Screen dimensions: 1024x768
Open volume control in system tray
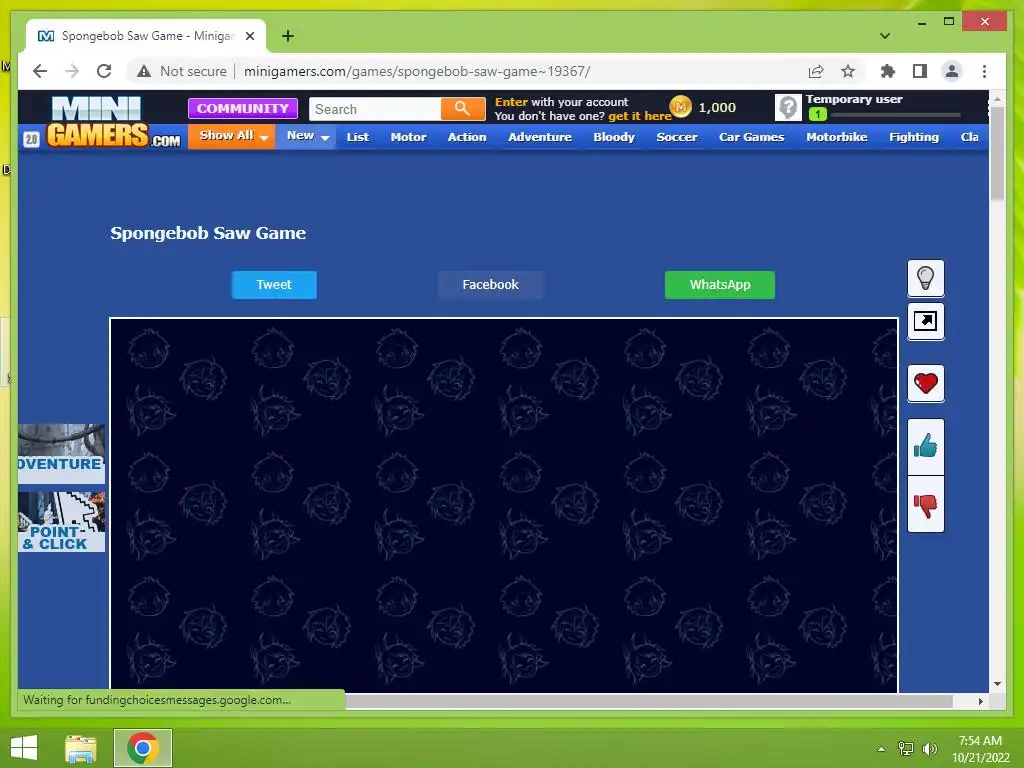click(929, 749)
